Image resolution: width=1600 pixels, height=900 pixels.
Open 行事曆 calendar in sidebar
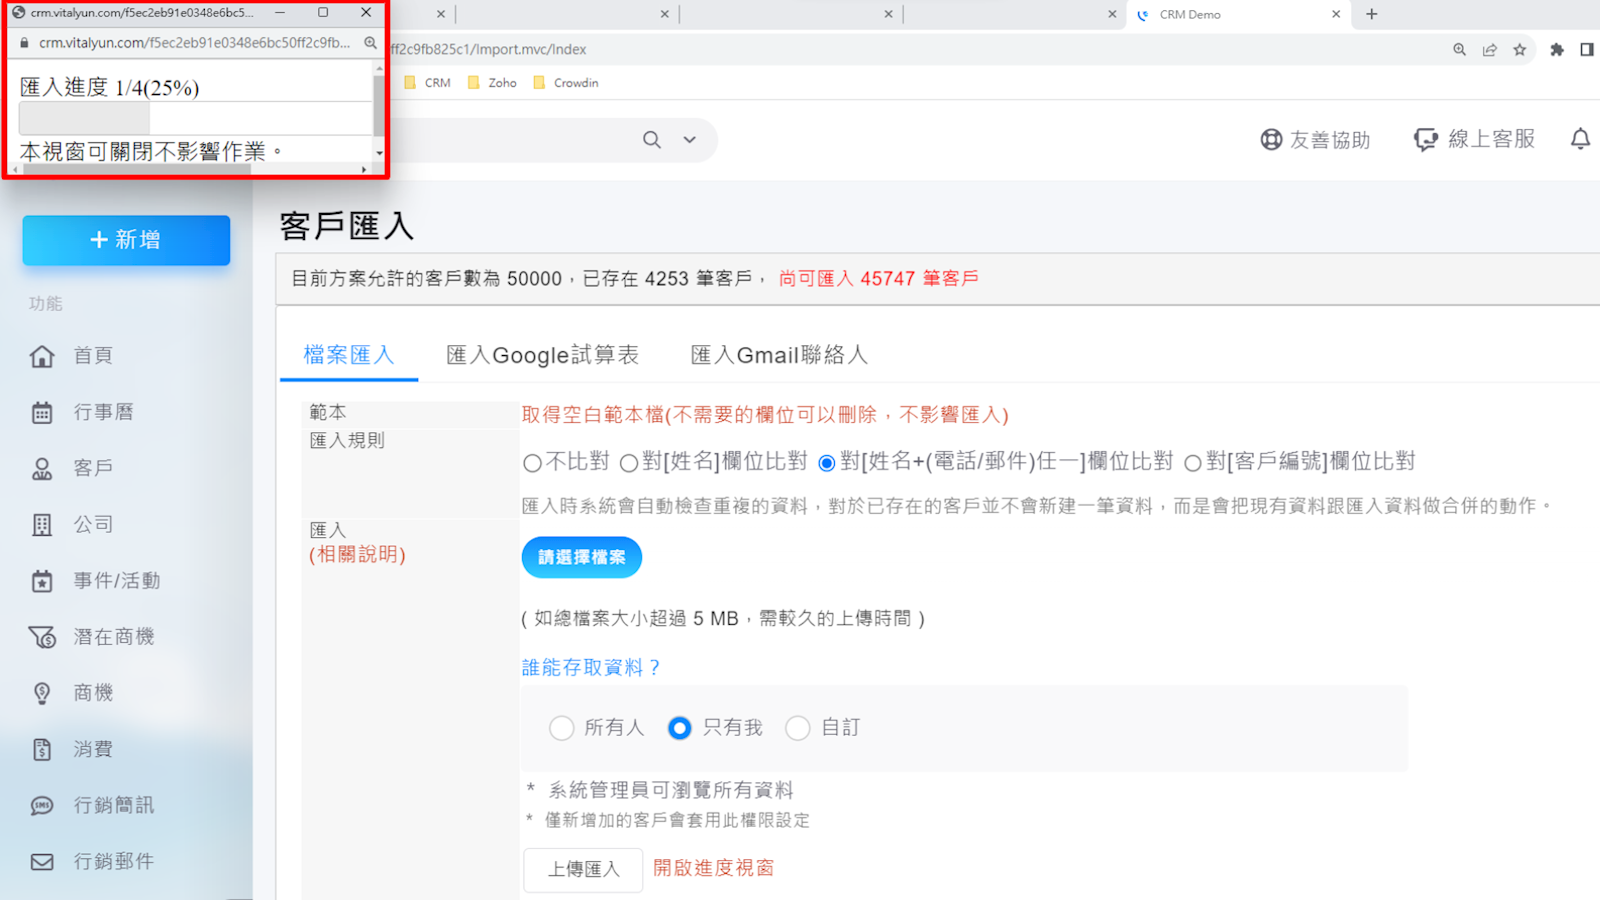click(103, 412)
